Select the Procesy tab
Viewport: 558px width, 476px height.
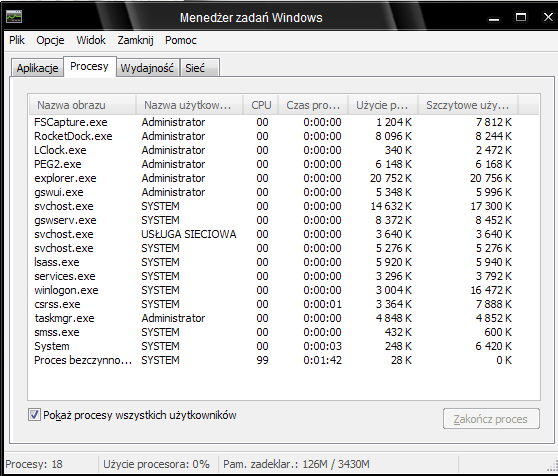[x=89, y=66]
